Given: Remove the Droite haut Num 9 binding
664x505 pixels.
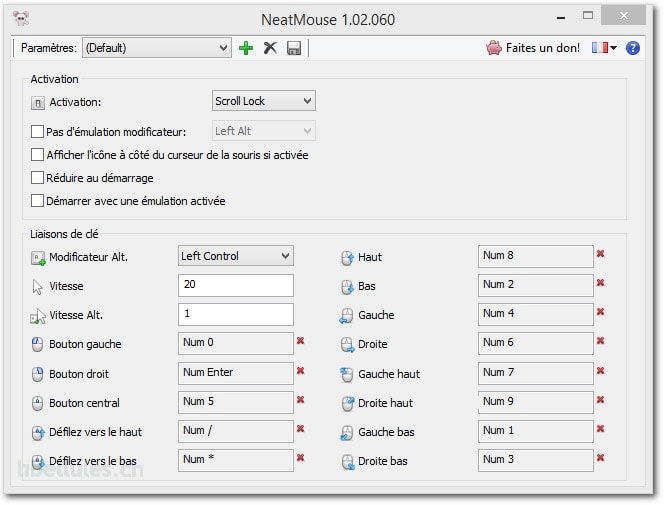Looking at the screenshot, I should click(x=600, y=400).
